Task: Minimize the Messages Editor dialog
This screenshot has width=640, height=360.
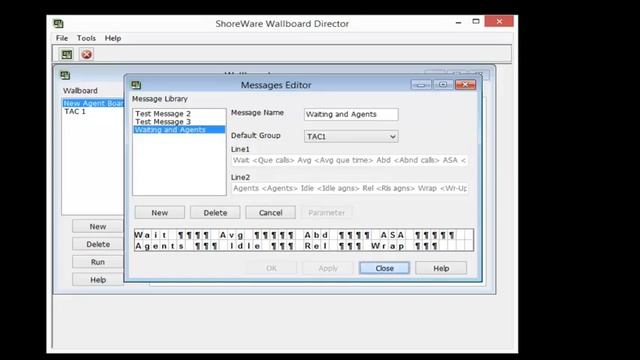Action: pyautogui.click(x=421, y=84)
